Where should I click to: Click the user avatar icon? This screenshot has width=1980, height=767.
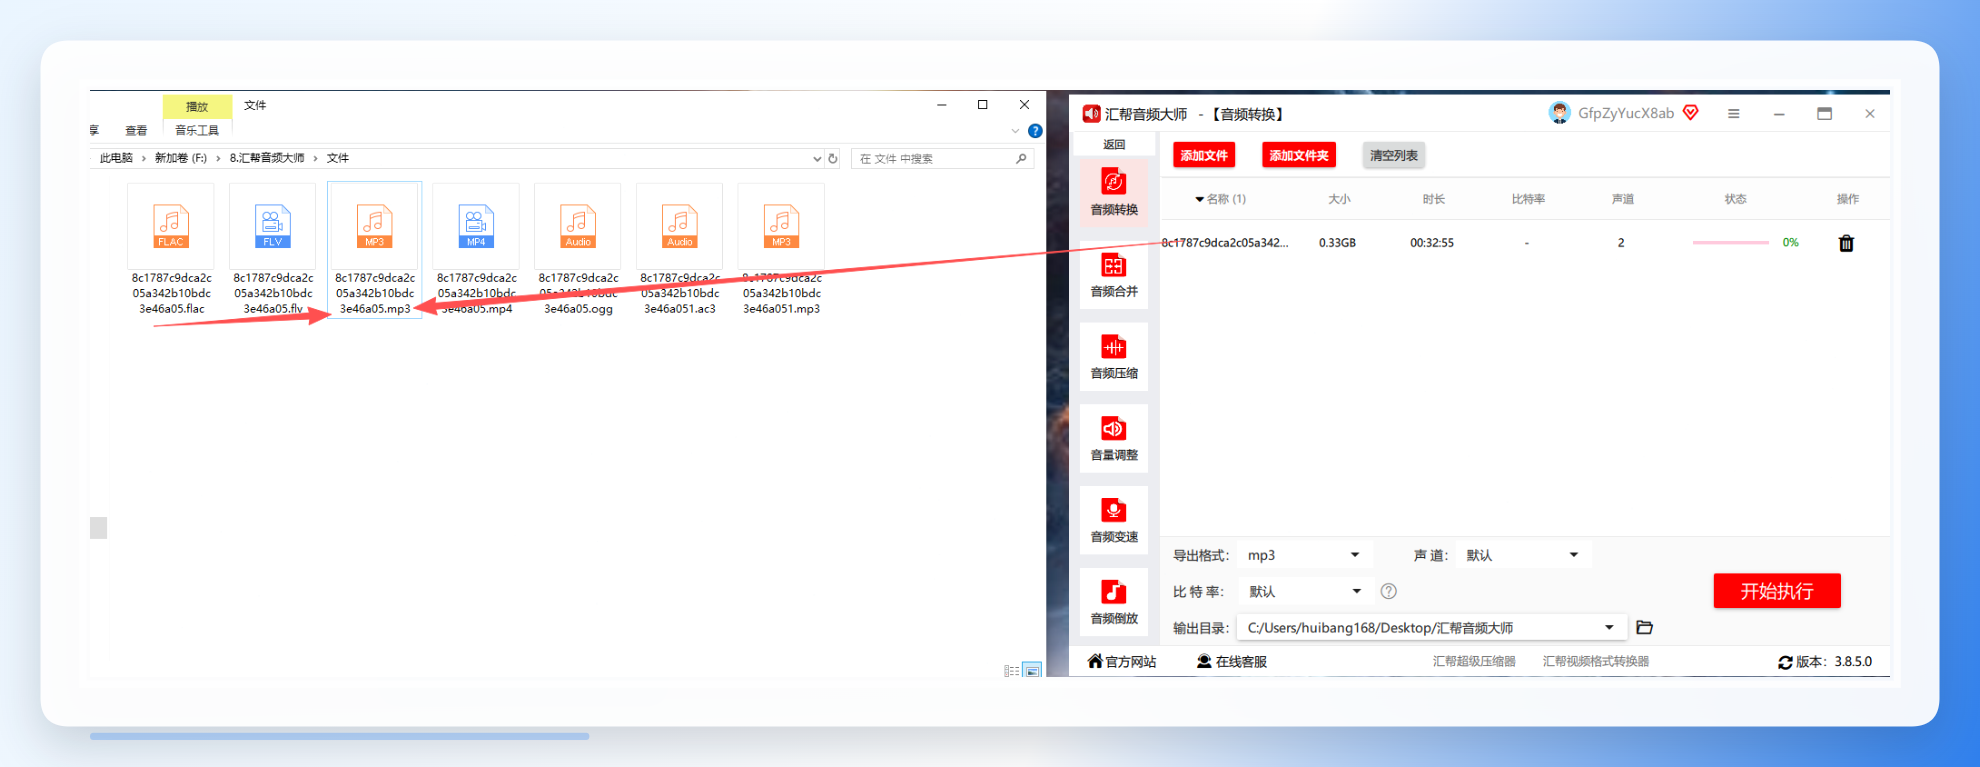point(1559,113)
